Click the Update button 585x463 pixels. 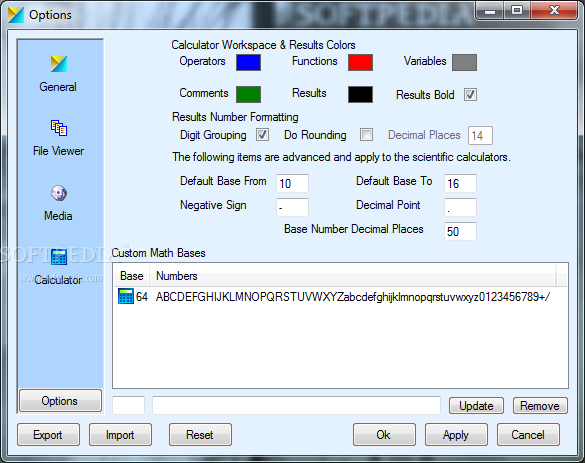coord(476,406)
